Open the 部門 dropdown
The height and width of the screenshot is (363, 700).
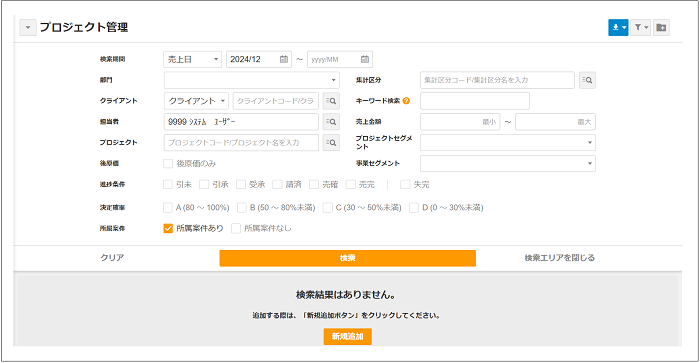(x=252, y=80)
